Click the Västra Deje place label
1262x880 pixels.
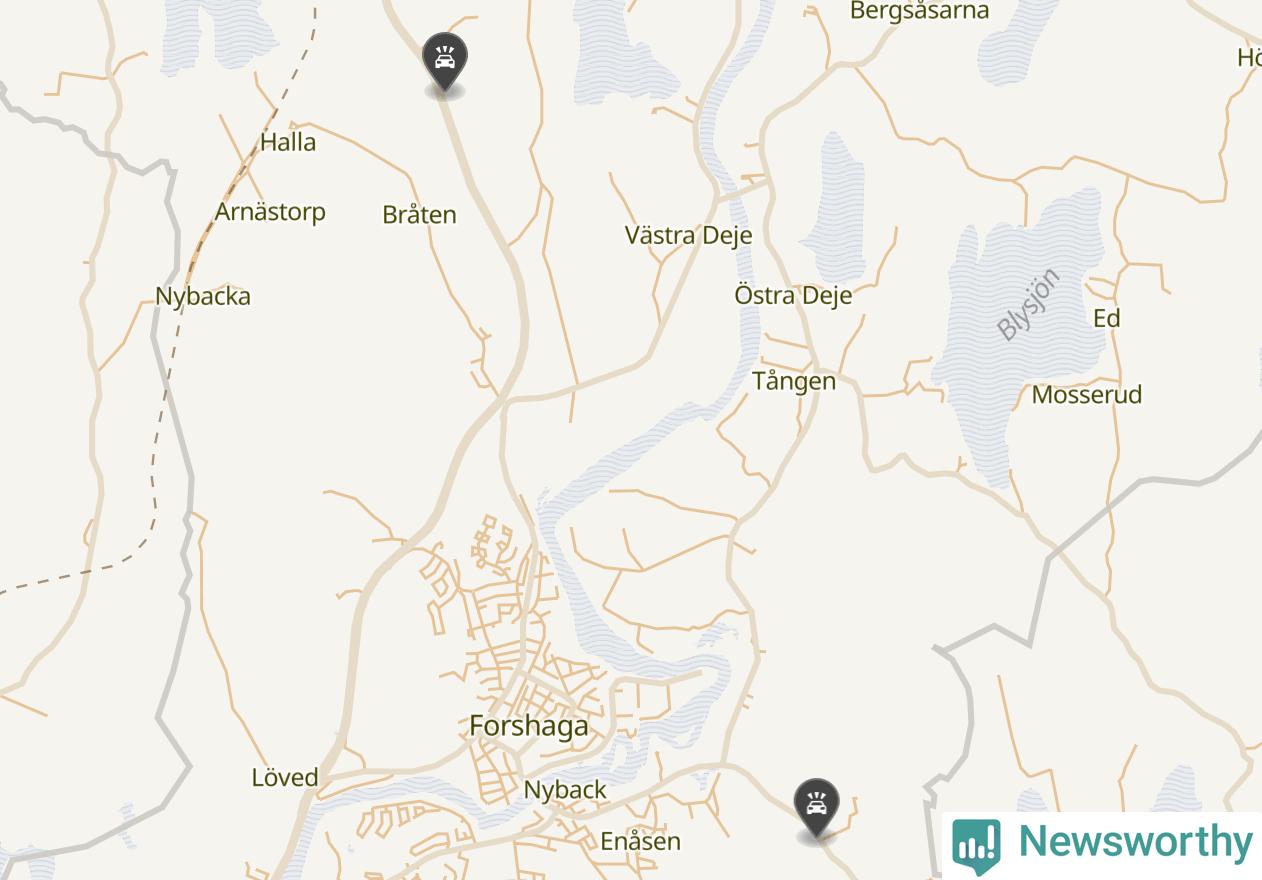coord(688,235)
